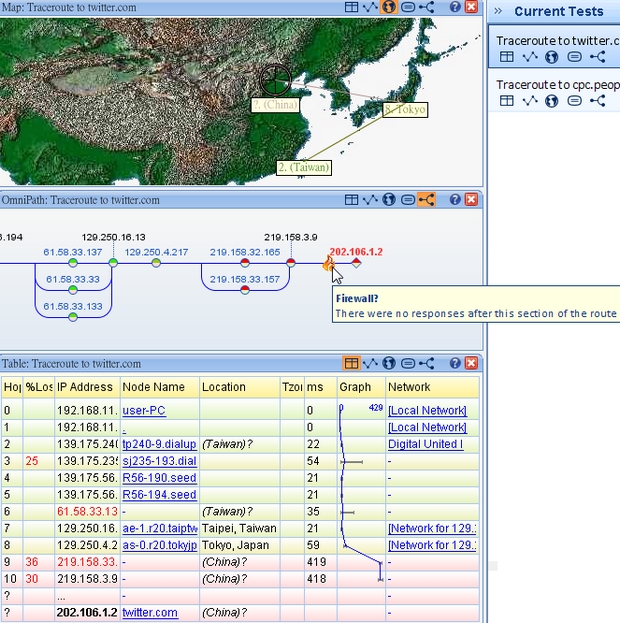Open summary view from Map panel title bar

pyautogui.click(x=408, y=7)
